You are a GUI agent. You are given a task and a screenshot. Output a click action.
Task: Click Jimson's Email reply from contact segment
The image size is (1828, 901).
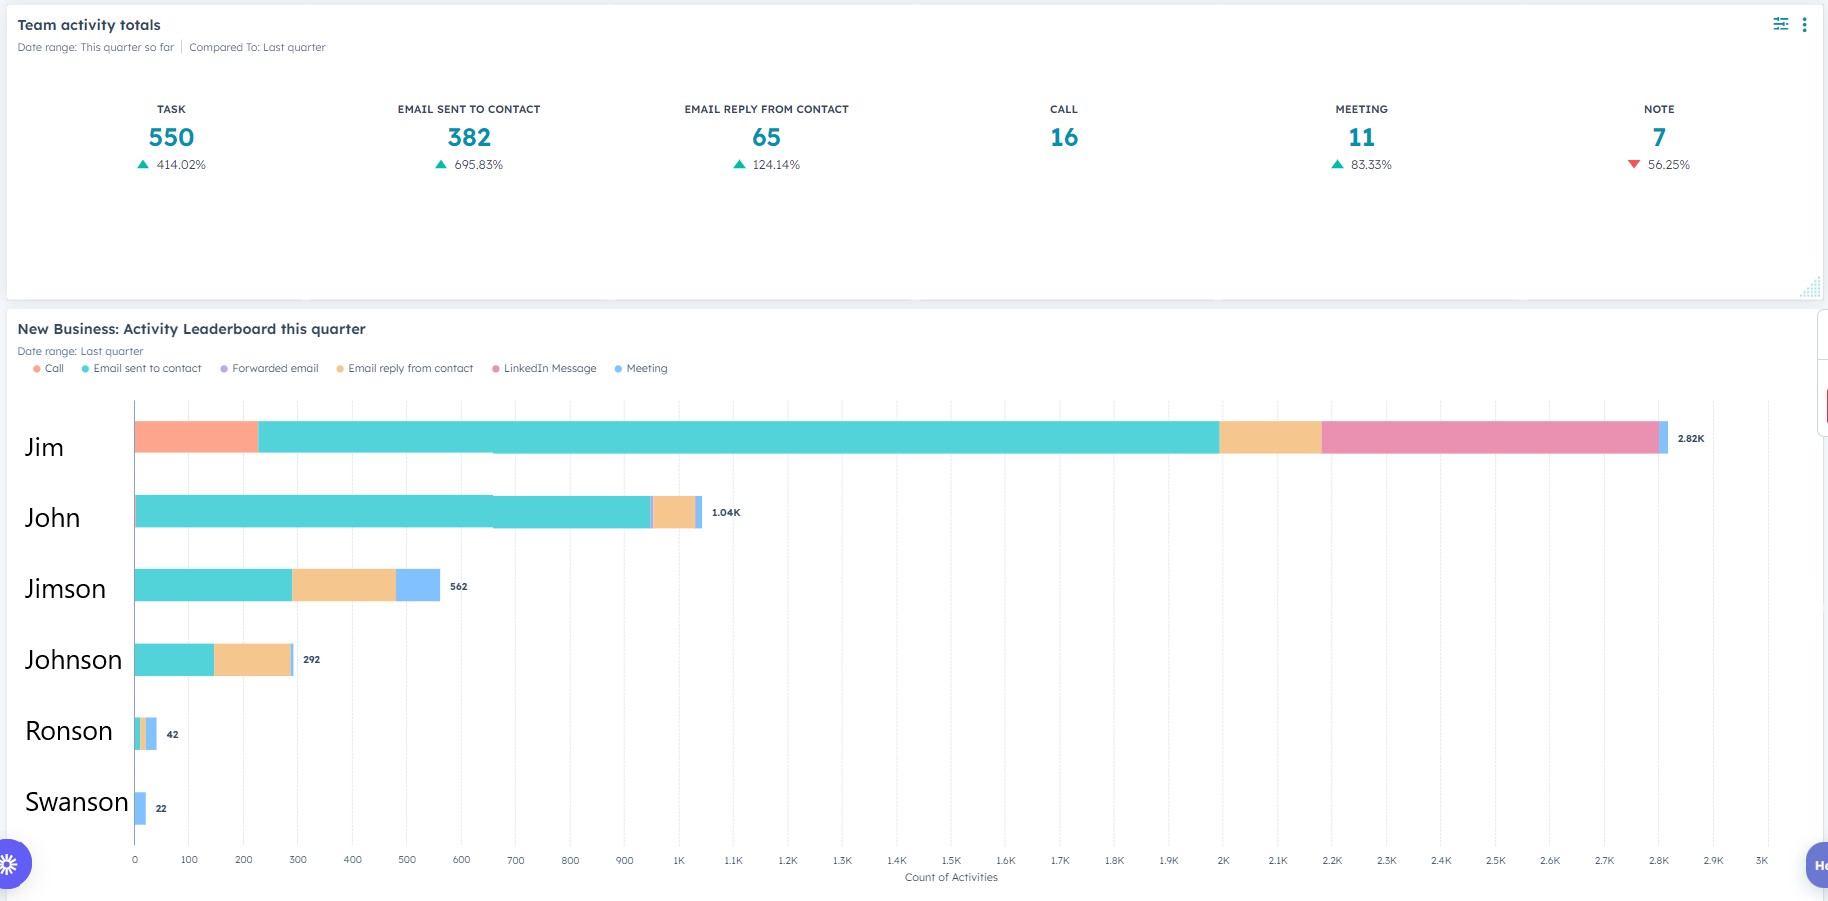click(344, 585)
